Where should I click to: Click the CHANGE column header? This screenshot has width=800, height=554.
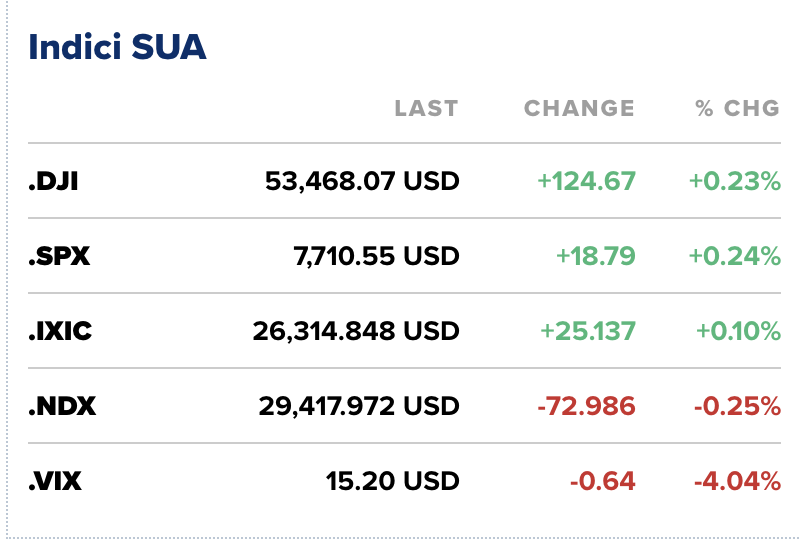[x=580, y=108]
